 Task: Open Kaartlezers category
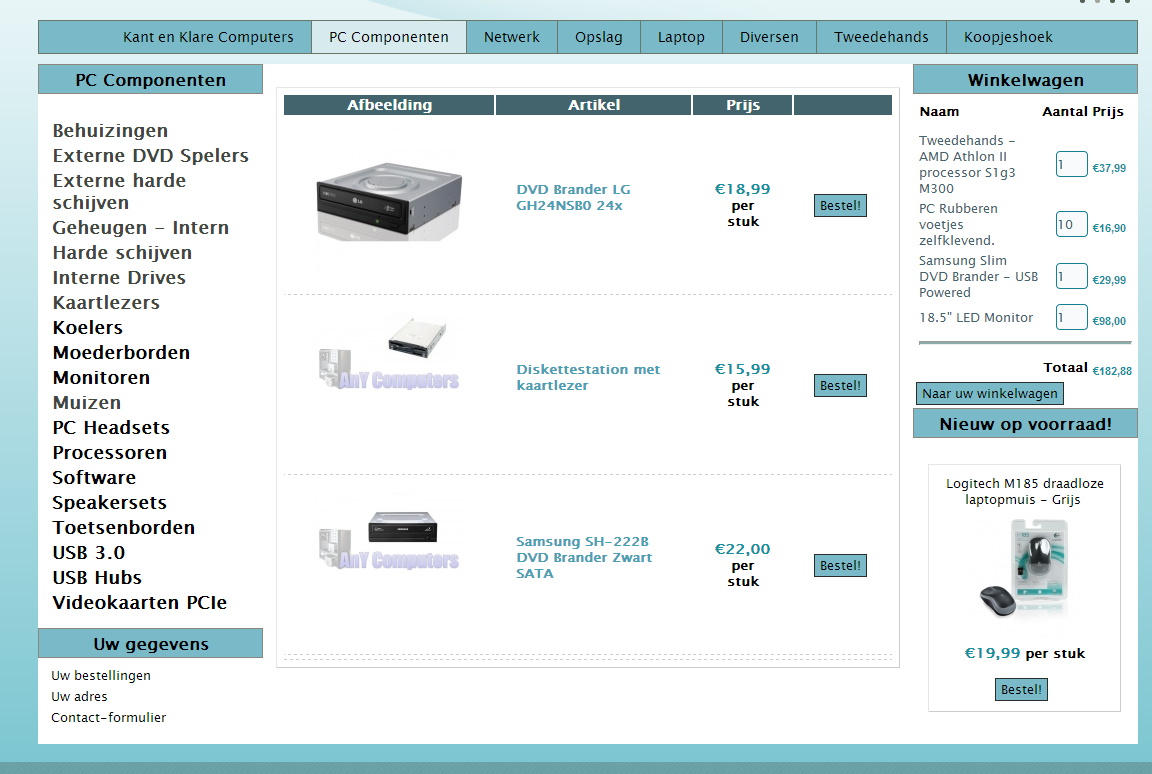pos(106,303)
